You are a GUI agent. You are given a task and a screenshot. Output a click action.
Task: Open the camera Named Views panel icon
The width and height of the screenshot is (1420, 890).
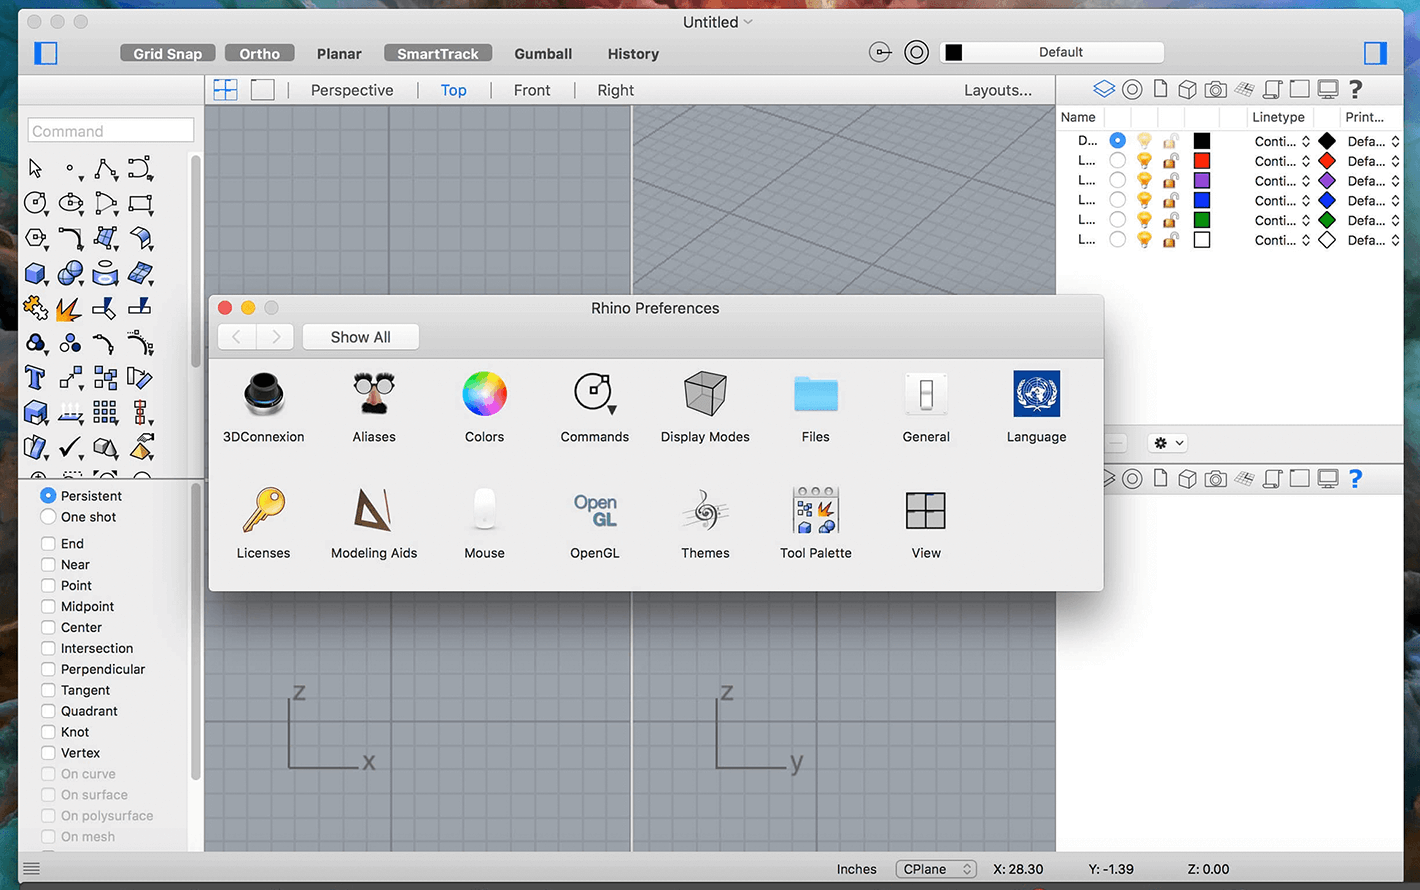click(x=1216, y=89)
